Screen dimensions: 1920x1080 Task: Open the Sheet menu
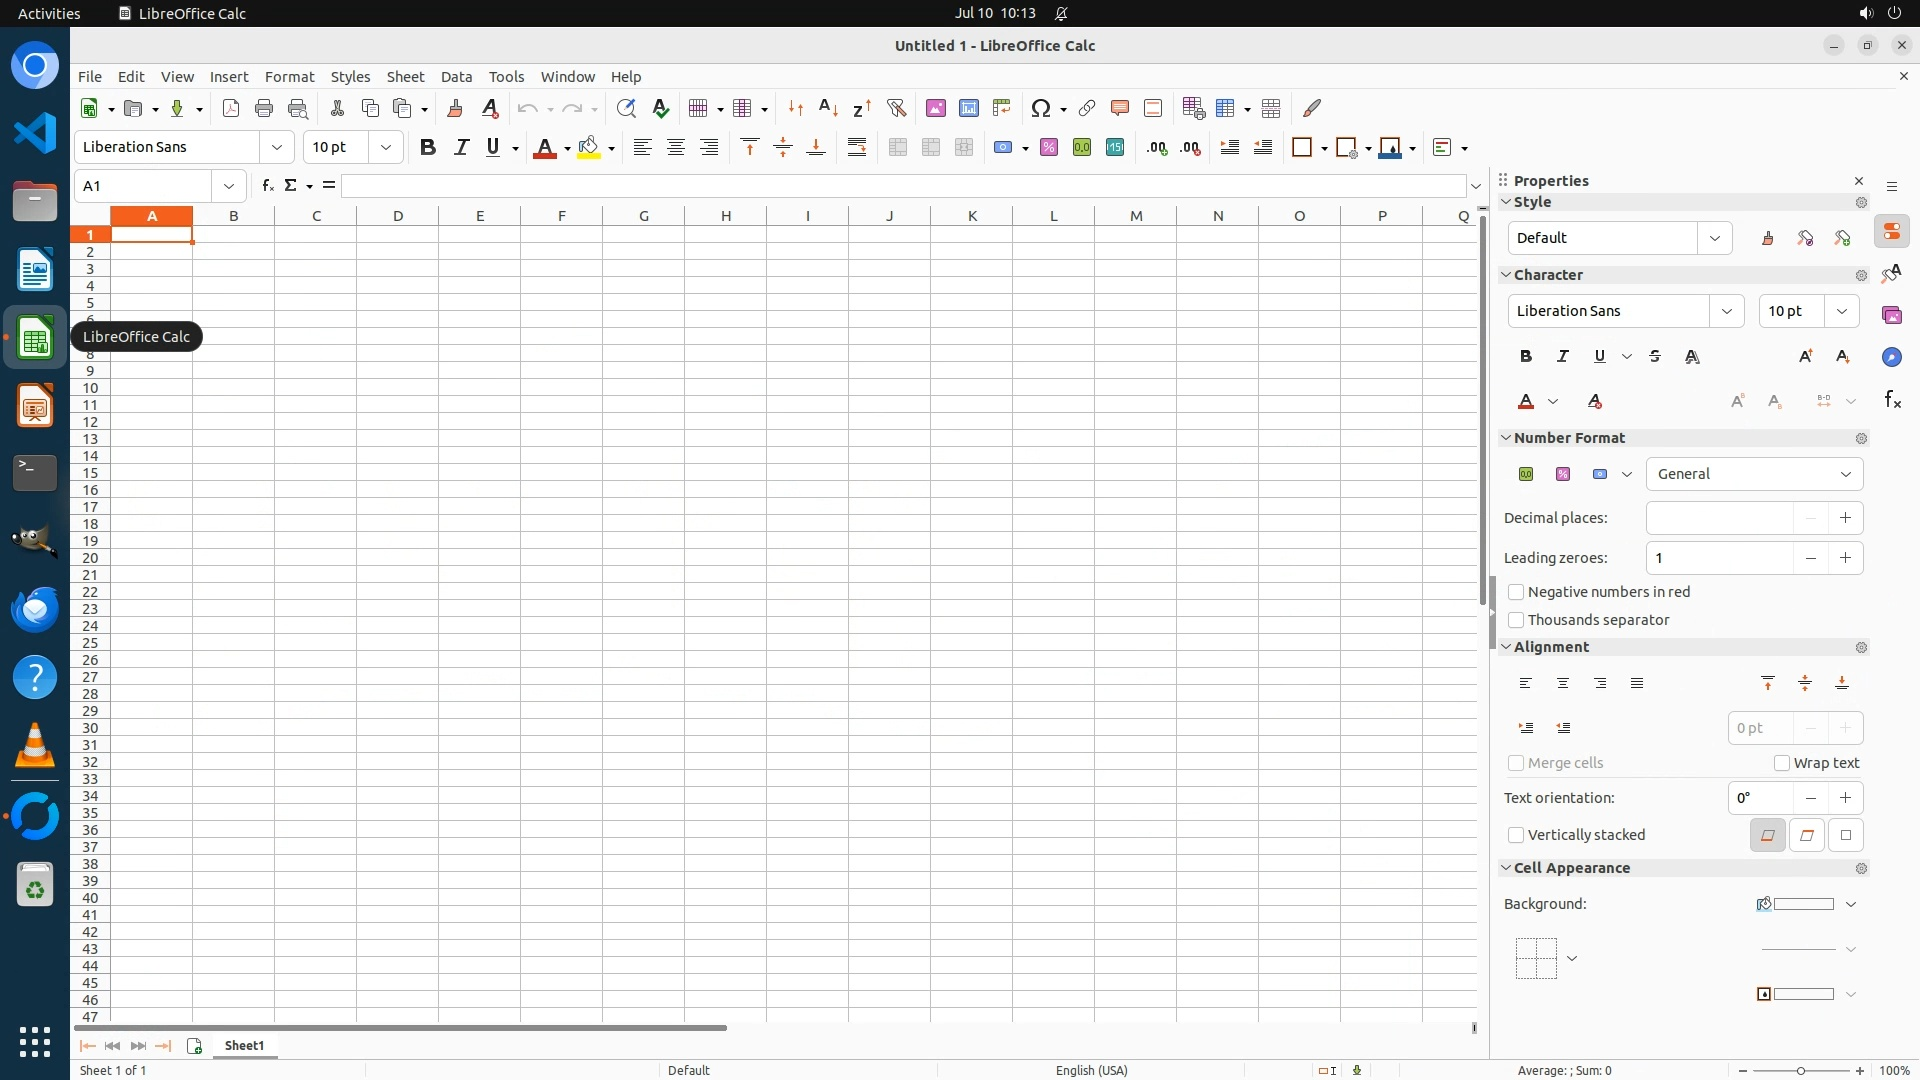point(405,76)
